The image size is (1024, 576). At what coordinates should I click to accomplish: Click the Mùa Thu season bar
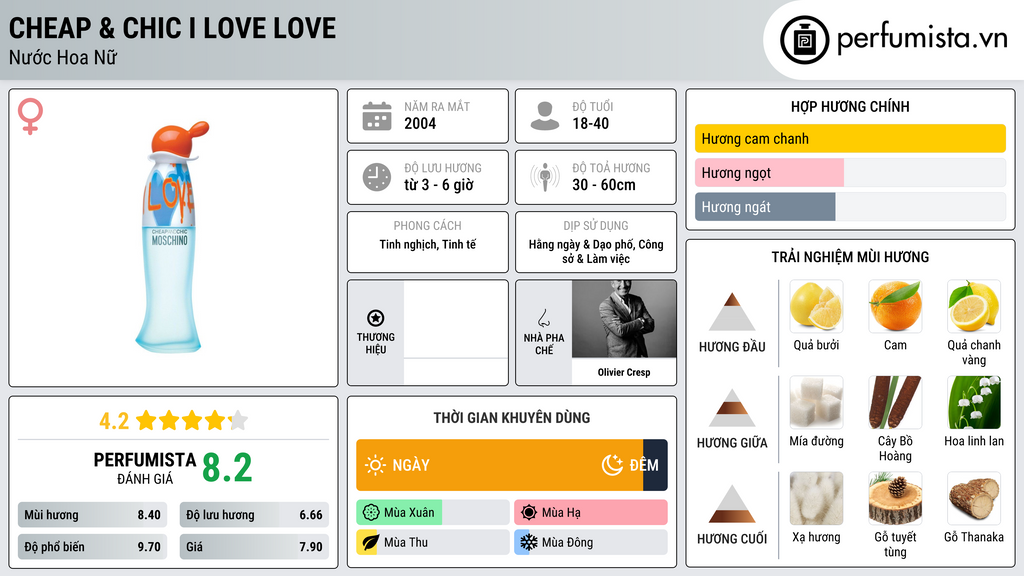pos(432,543)
